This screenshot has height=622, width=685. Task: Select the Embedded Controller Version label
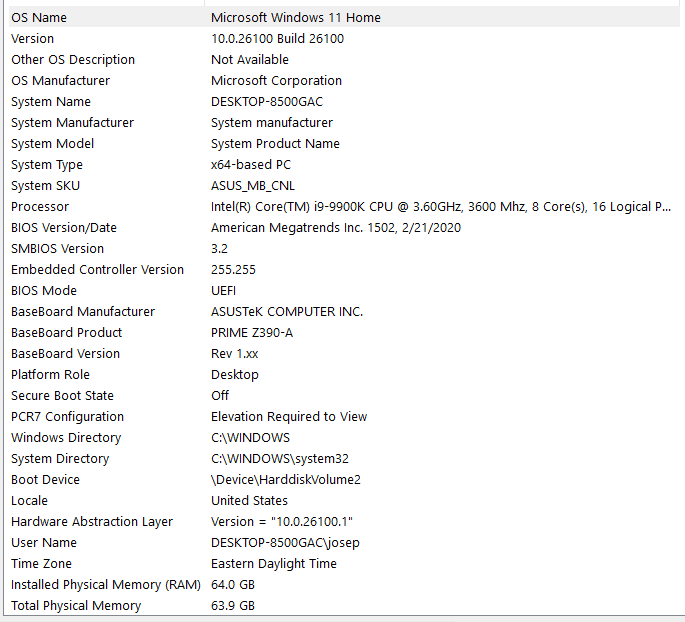(x=97, y=270)
